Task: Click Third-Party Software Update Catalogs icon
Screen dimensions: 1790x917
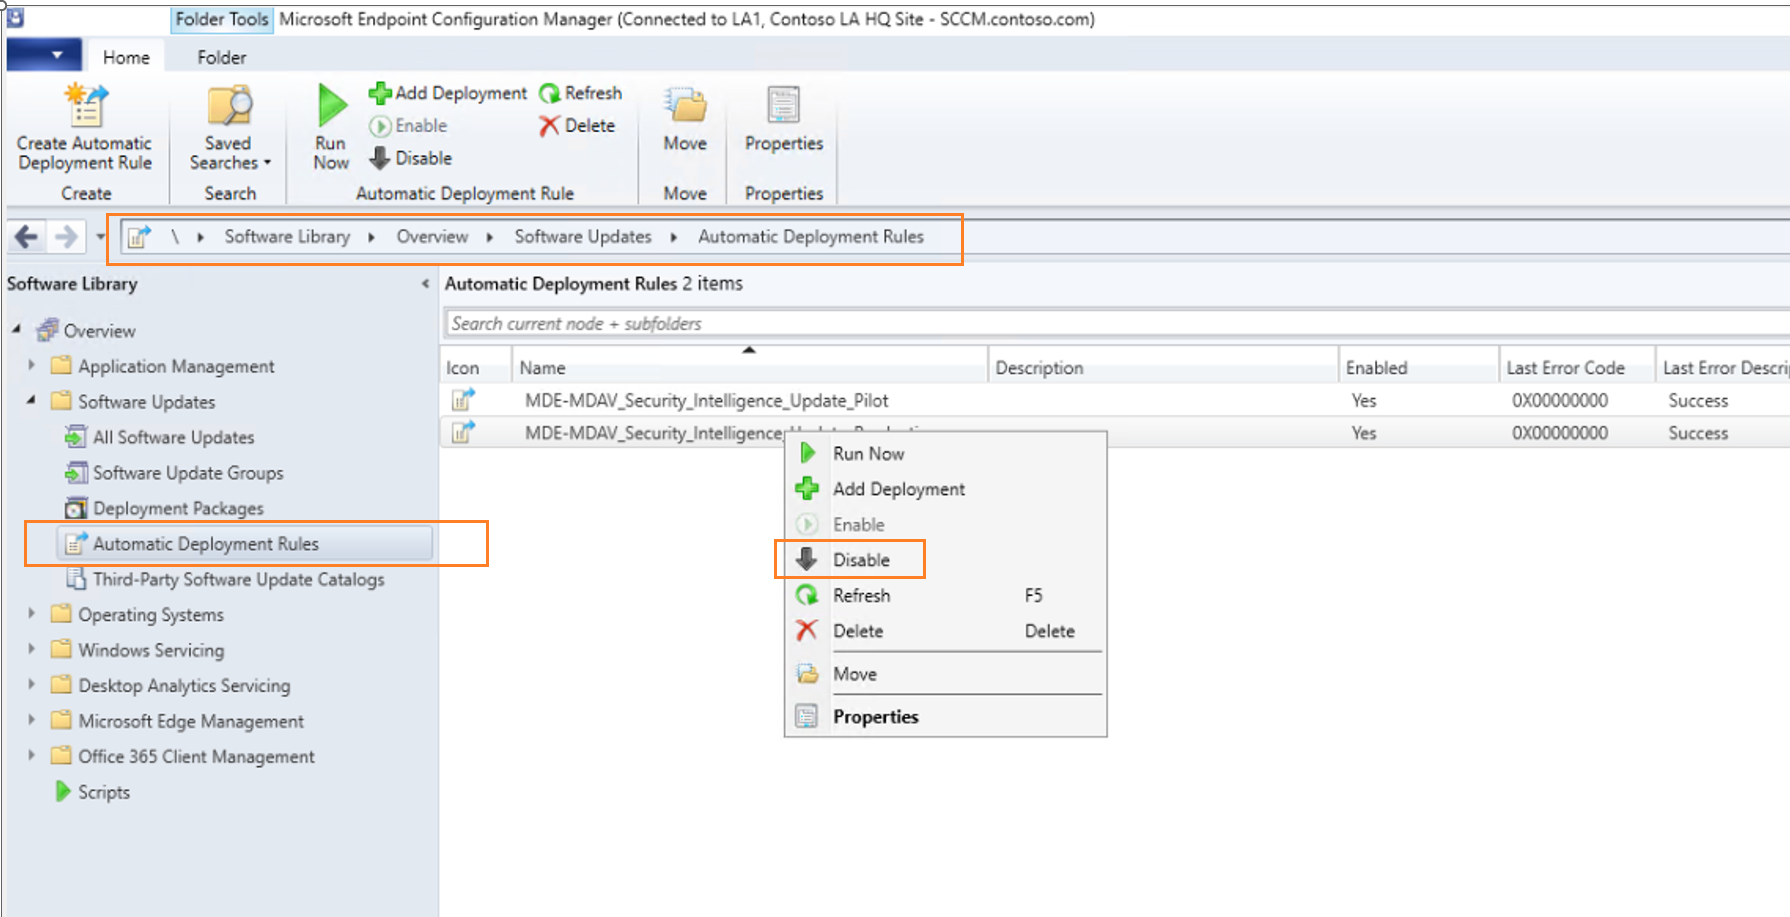Action: (x=76, y=579)
